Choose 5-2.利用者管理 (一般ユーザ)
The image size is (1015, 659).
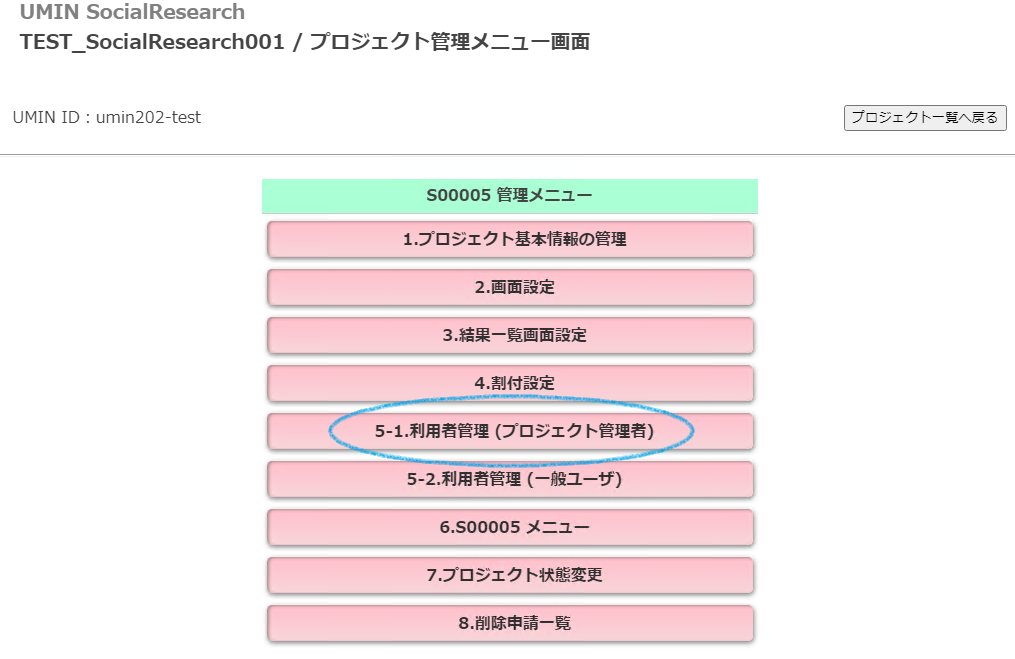[x=510, y=480]
